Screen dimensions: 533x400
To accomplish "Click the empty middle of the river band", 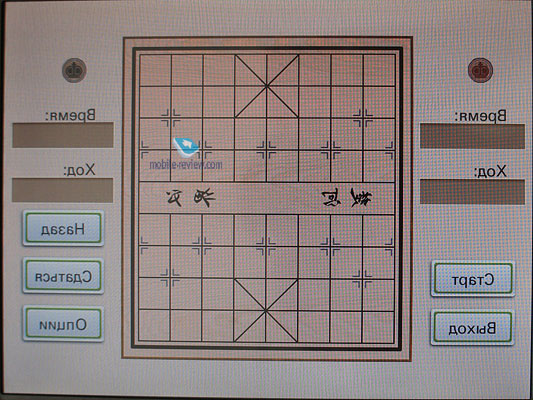I will [267, 198].
